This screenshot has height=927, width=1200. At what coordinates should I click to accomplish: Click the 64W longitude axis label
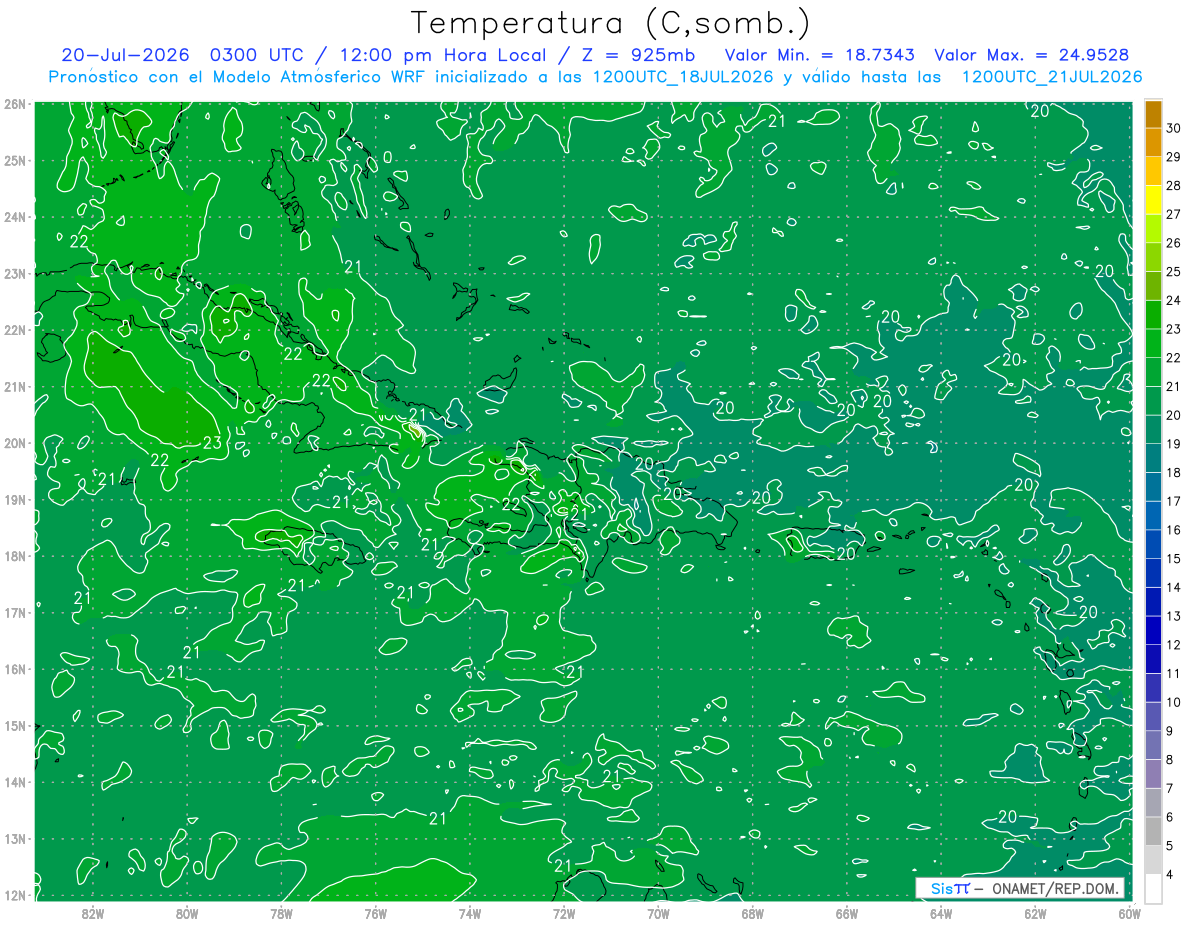(x=941, y=913)
